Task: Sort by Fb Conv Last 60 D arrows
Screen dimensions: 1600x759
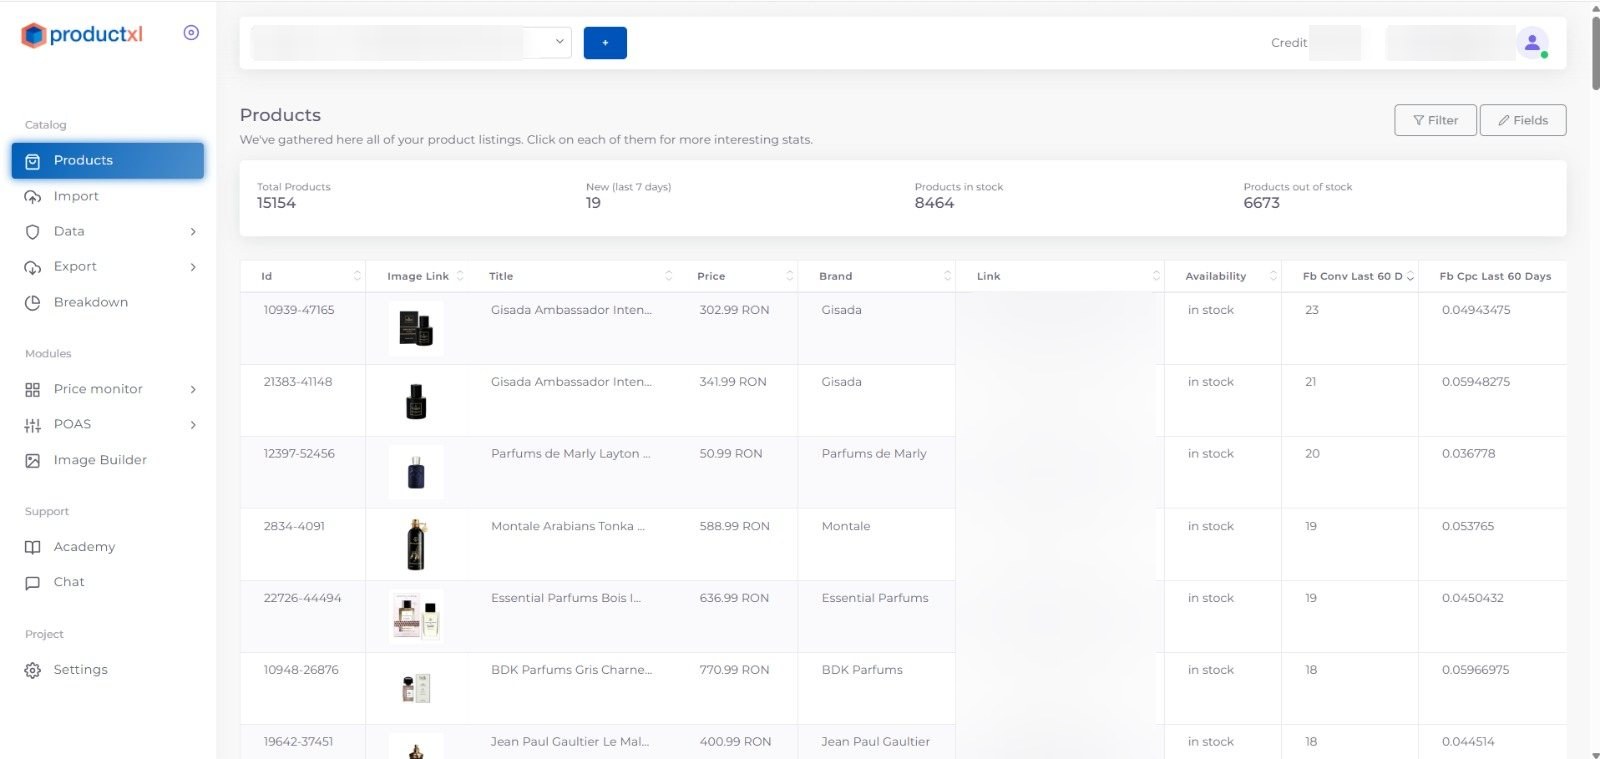Action: tap(1410, 276)
